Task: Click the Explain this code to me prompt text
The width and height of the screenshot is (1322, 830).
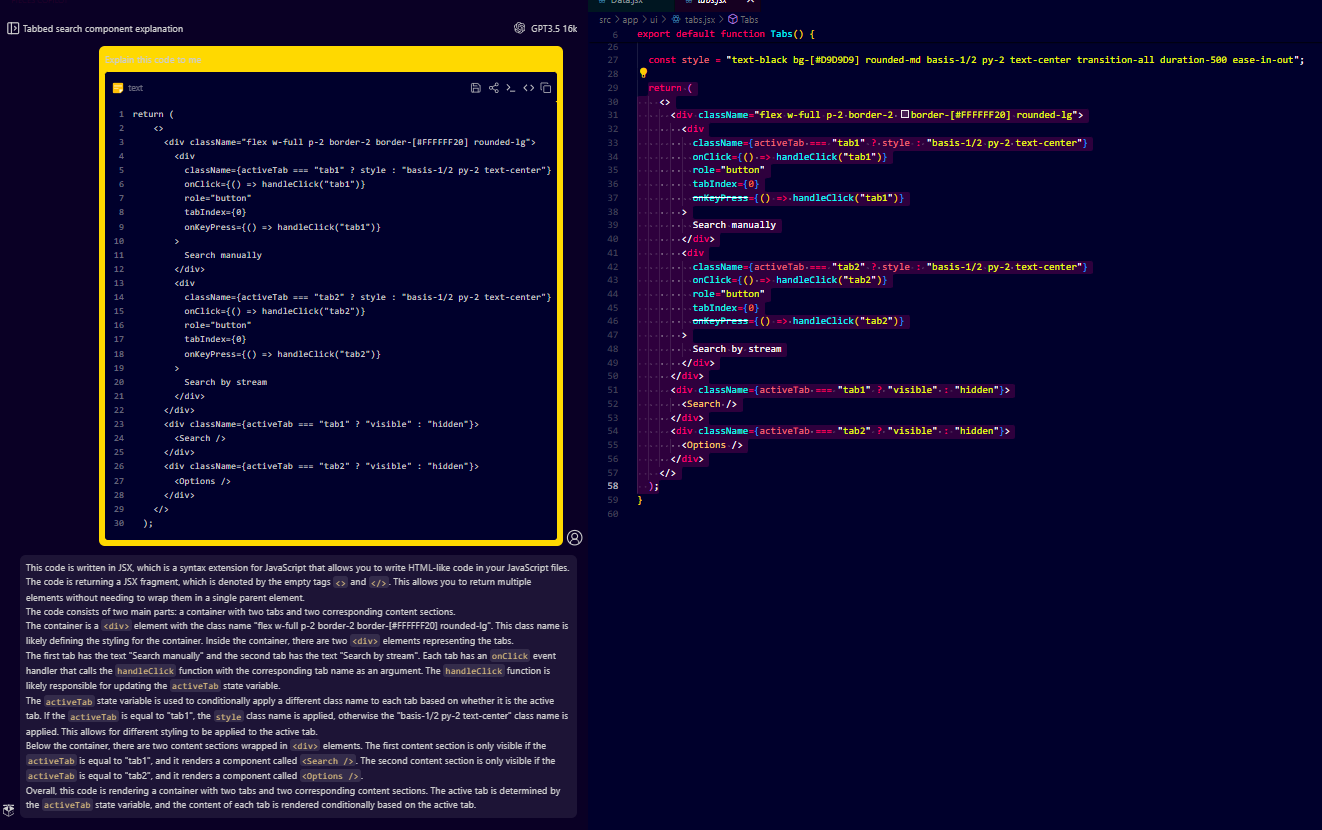Action: (x=153, y=61)
